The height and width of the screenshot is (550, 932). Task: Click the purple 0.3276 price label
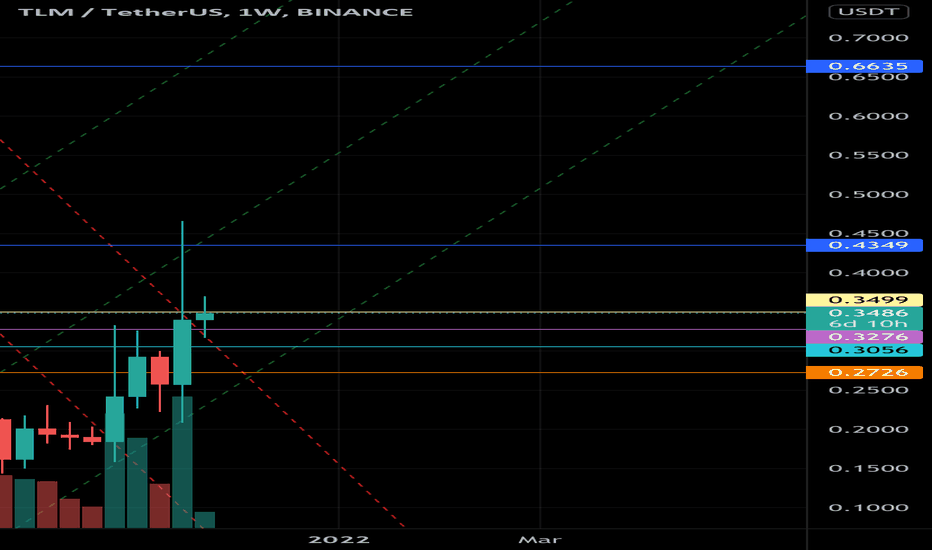[864, 337]
